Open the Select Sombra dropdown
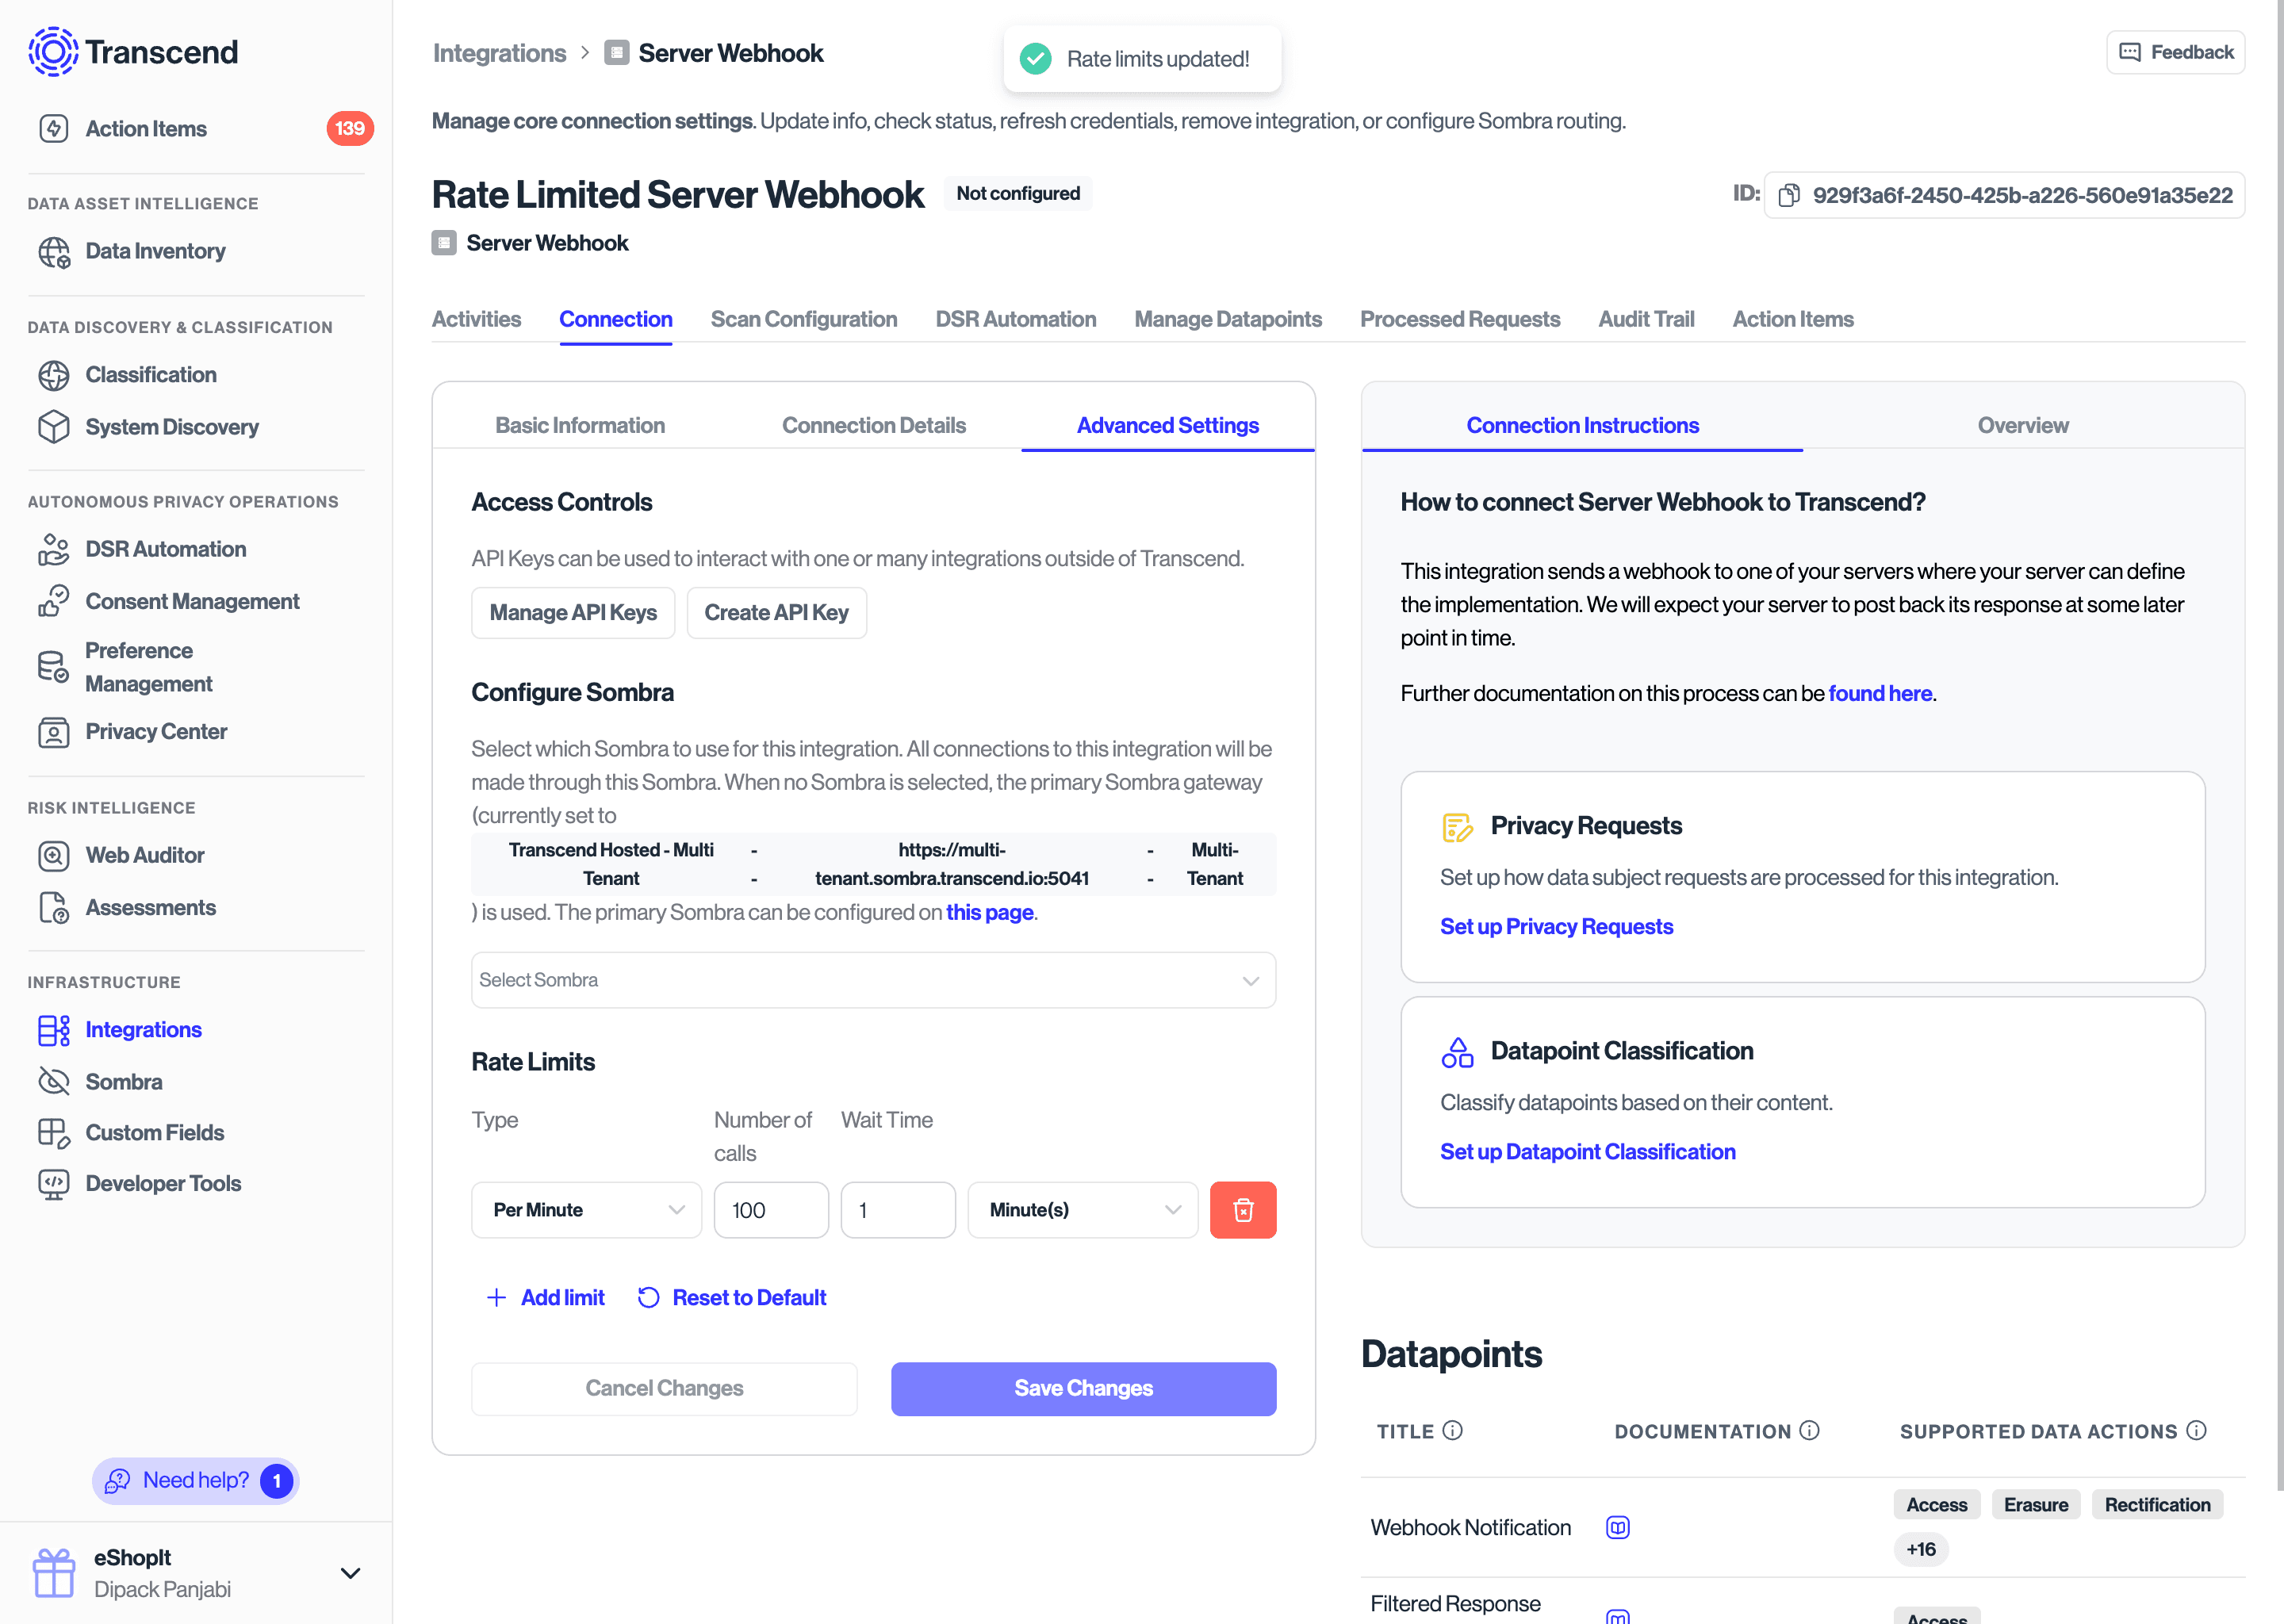This screenshot has height=1624, width=2284. [872, 980]
